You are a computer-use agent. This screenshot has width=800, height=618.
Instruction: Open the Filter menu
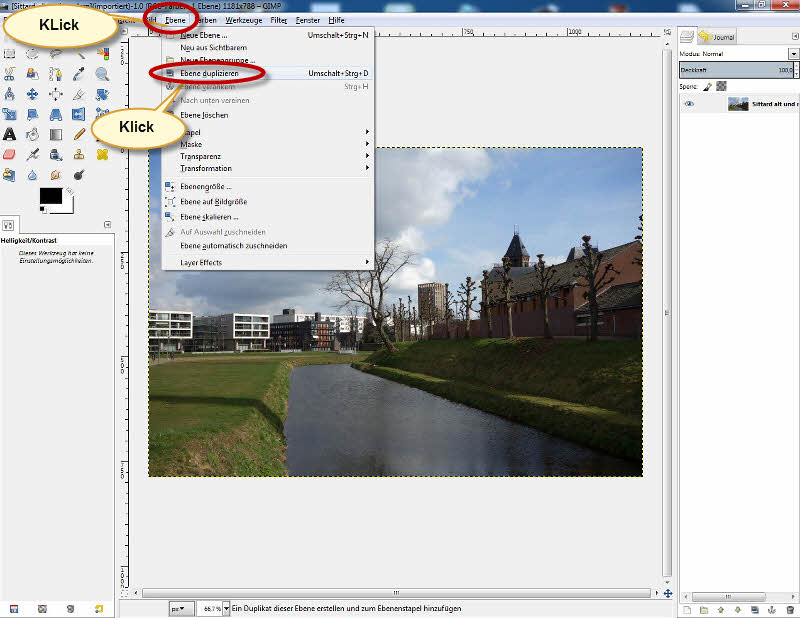[x=278, y=20]
